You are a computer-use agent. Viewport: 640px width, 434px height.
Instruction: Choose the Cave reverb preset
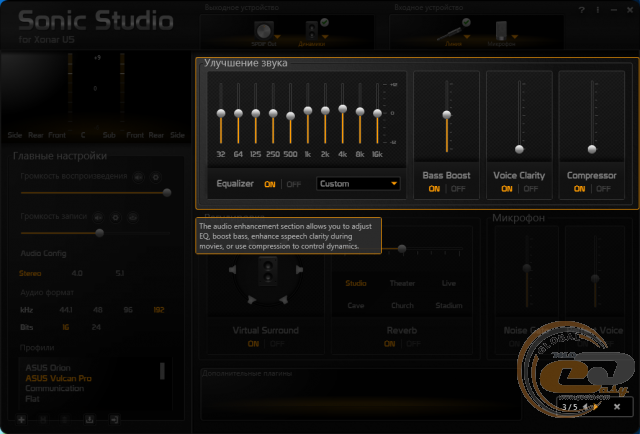point(356,306)
